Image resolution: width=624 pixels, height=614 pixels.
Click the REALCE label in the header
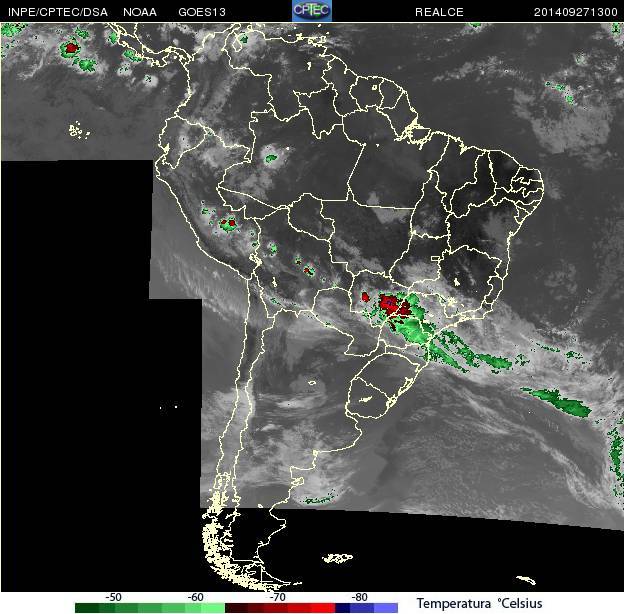[439, 12]
